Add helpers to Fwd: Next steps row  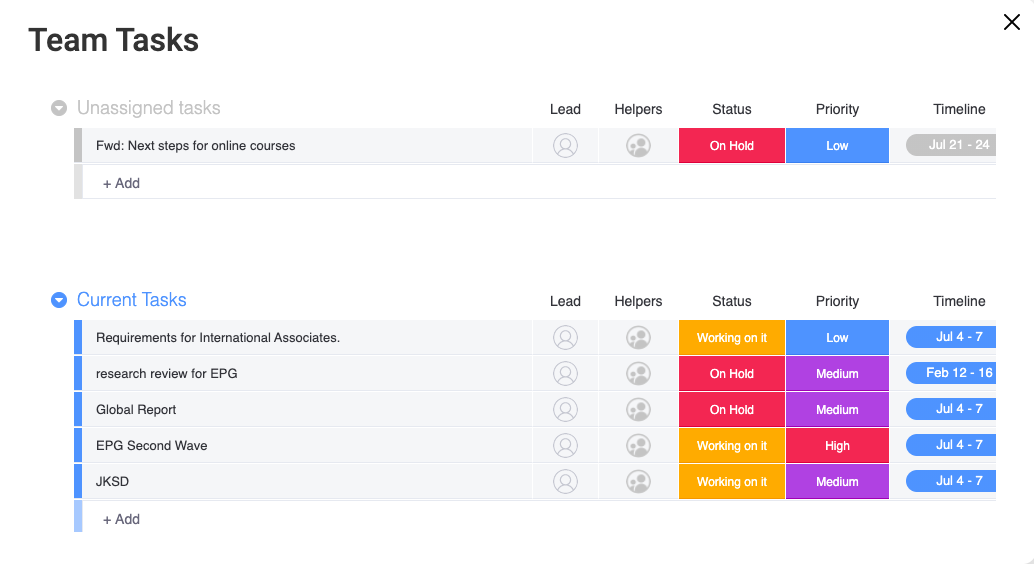pyautogui.click(x=638, y=146)
